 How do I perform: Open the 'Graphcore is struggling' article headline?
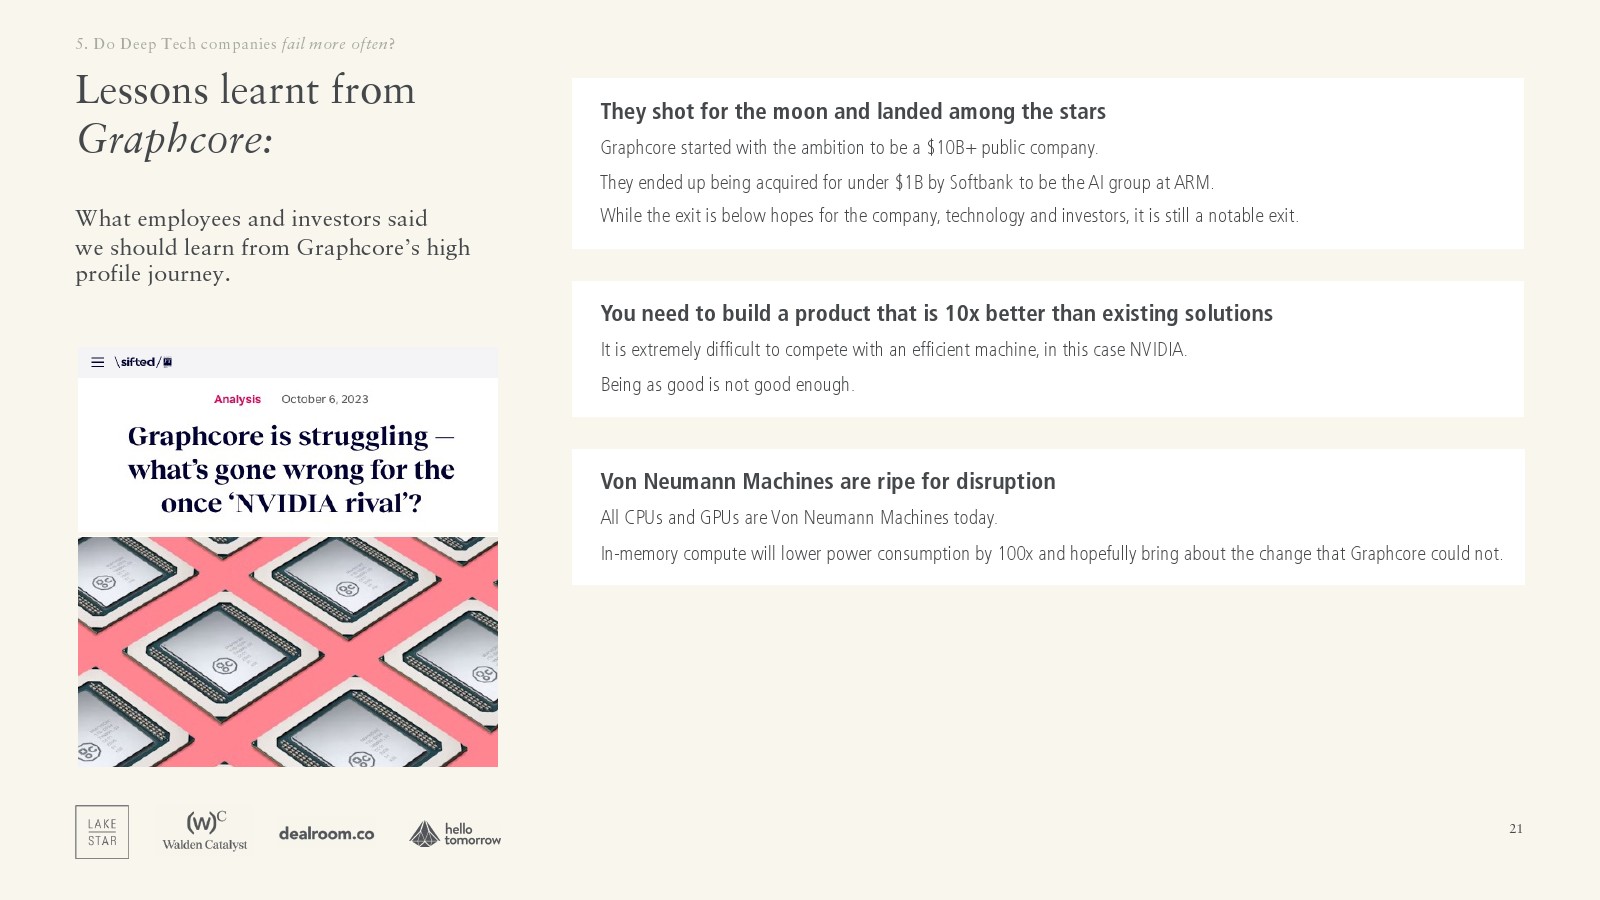pos(291,469)
